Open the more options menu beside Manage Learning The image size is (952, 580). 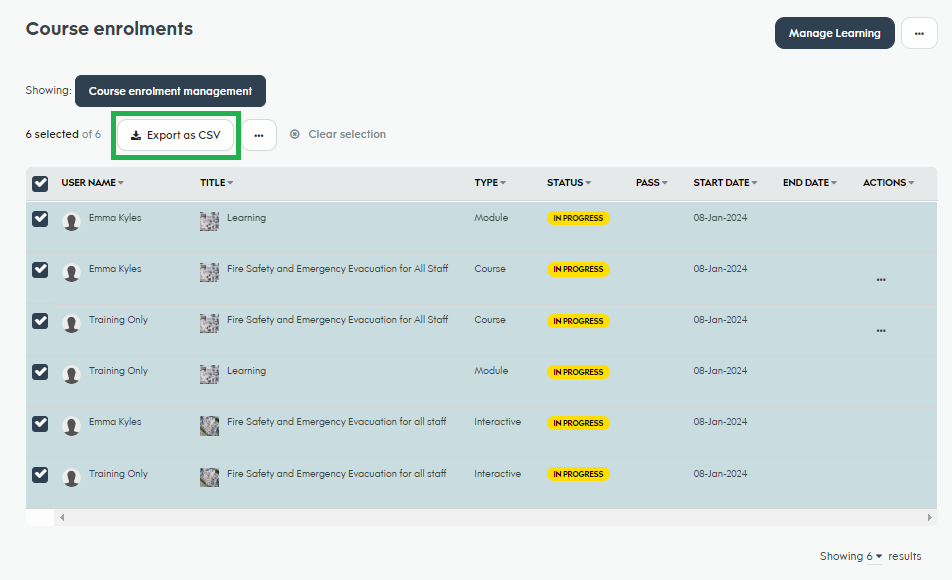919,33
